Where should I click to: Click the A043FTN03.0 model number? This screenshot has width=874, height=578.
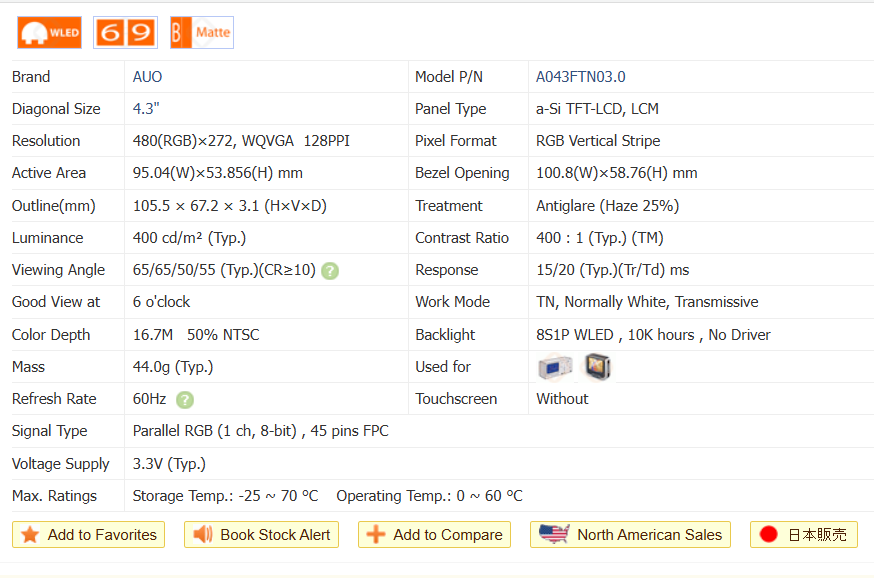pos(580,77)
